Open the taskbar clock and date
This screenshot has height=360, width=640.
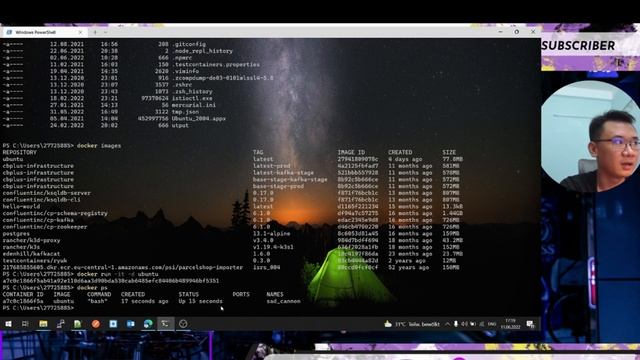click(510, 324)
